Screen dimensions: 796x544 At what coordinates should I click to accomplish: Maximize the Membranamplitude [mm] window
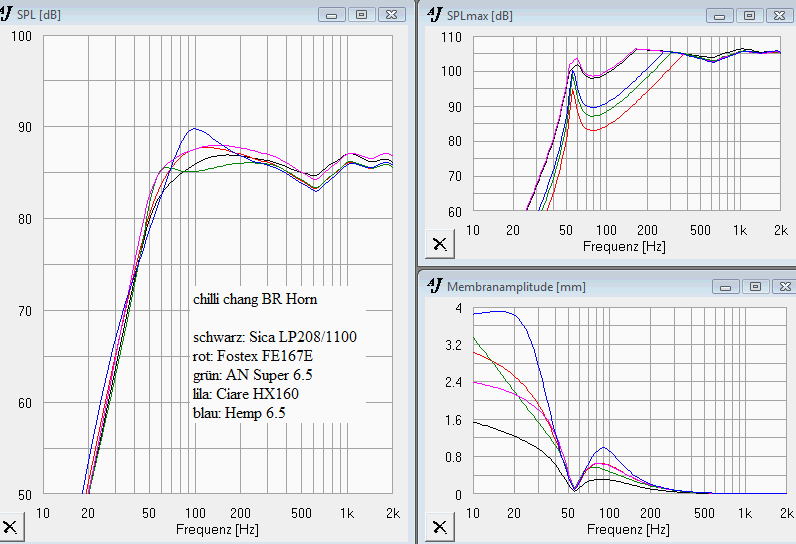[753, 286]
